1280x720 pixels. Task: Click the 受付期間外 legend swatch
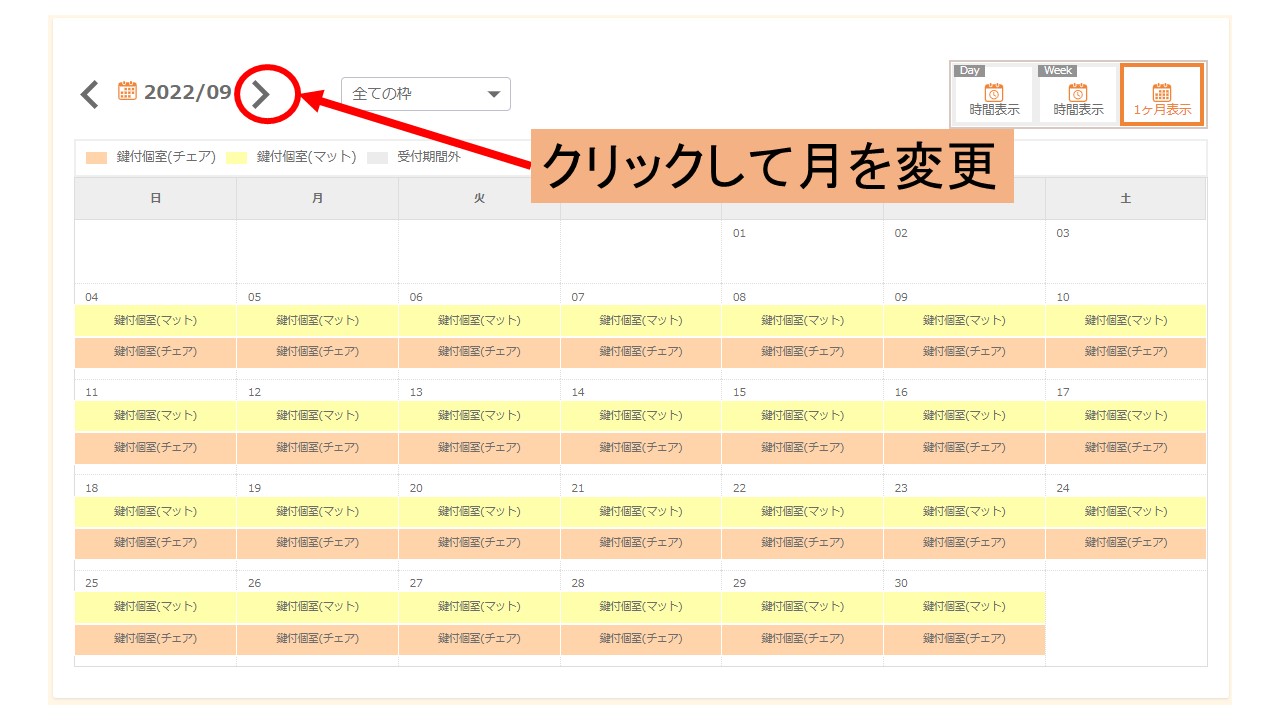point(377,157)
